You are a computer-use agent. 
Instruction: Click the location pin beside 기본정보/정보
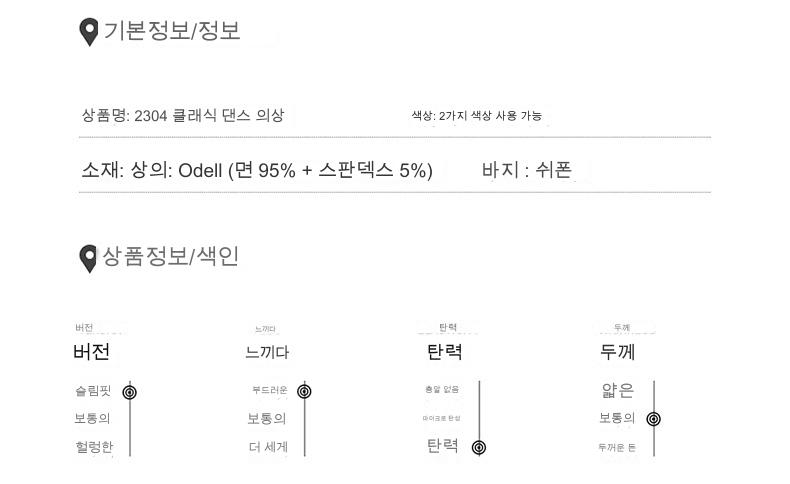pos(89,32)
